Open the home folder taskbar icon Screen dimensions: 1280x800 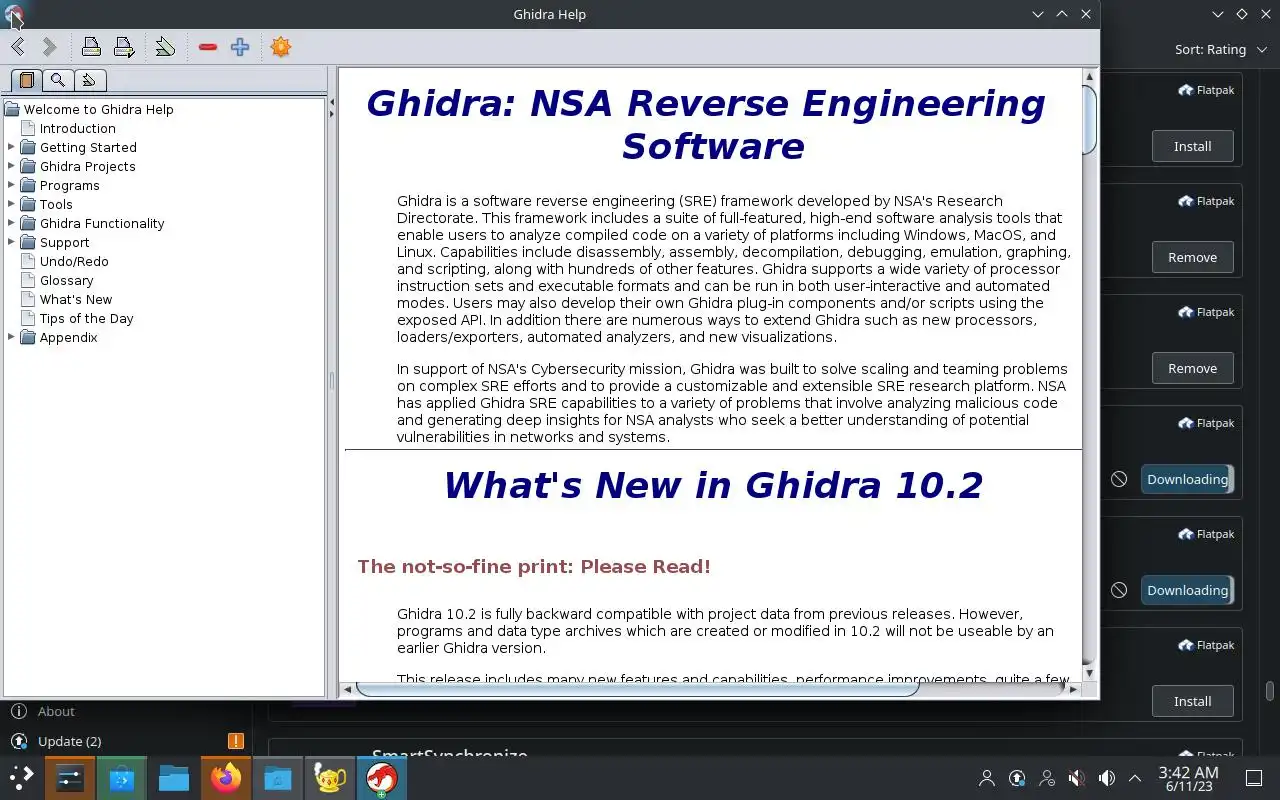click(278, 778)
